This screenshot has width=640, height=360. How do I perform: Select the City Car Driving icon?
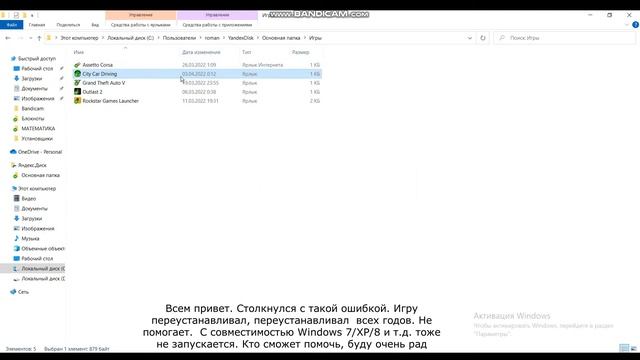pos(77,74)
